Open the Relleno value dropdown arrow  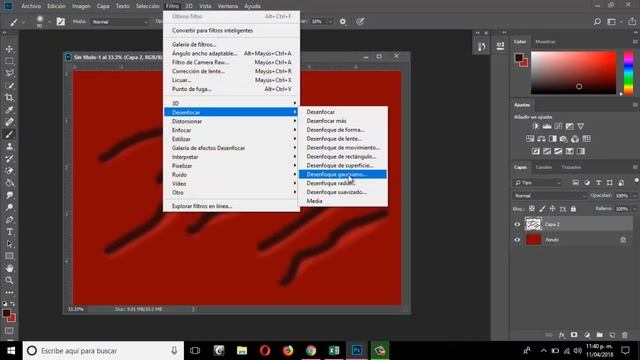coord(634,209)
